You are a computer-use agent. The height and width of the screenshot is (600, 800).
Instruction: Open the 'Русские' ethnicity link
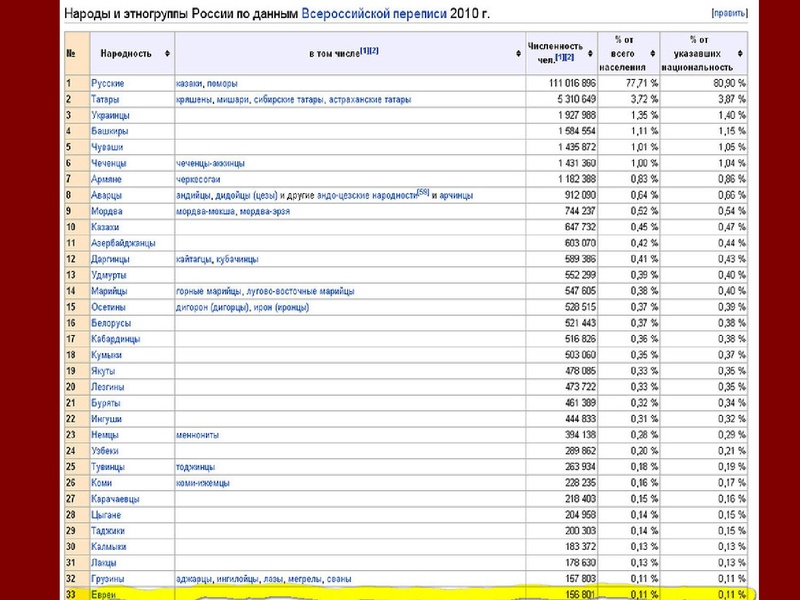tap(107, 83)
